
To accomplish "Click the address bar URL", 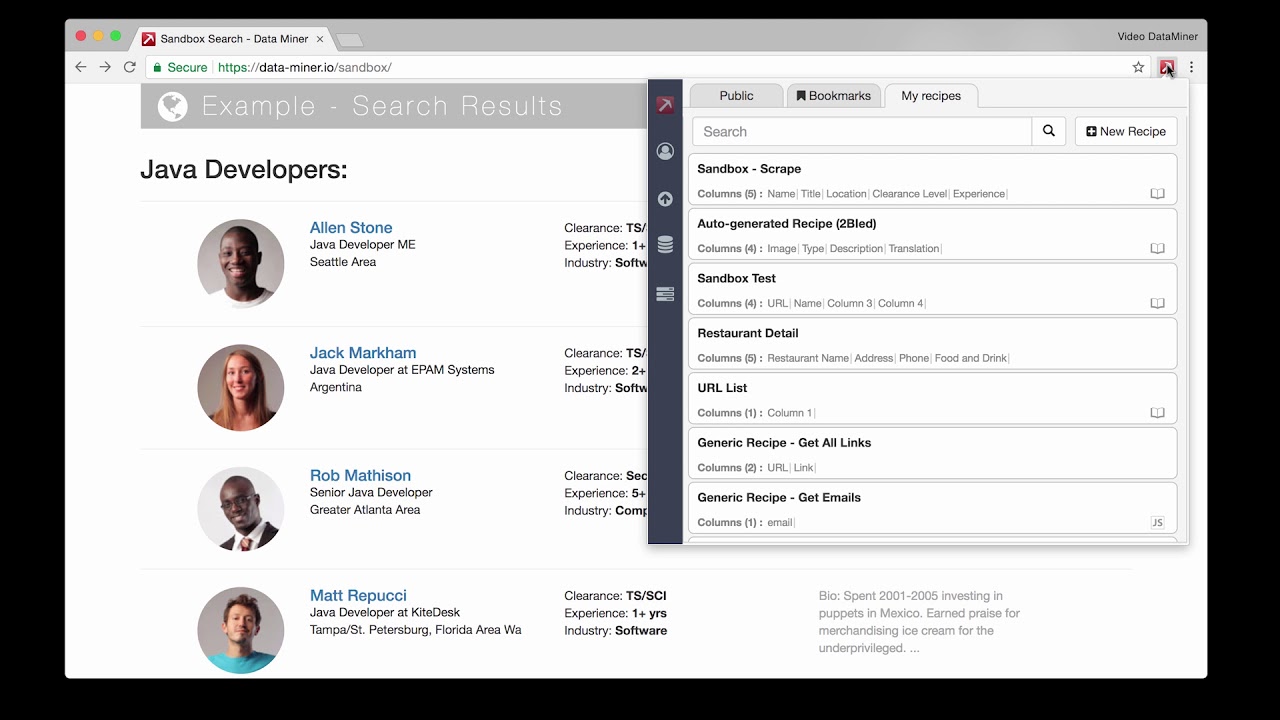I will tap(305, 67).
